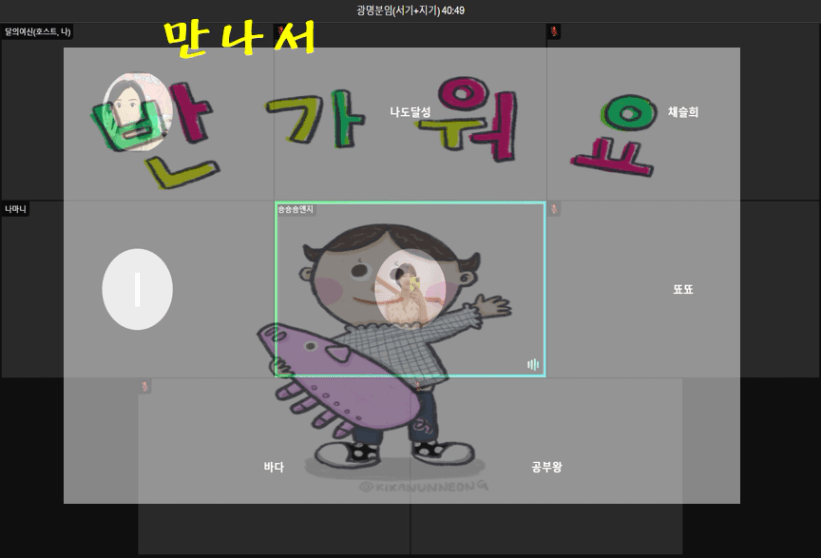Image resolution: width=821 pixels, height=558 pixels.
Task: Click the 나마니 white circular avatar
Action: (x=137, y=289)
